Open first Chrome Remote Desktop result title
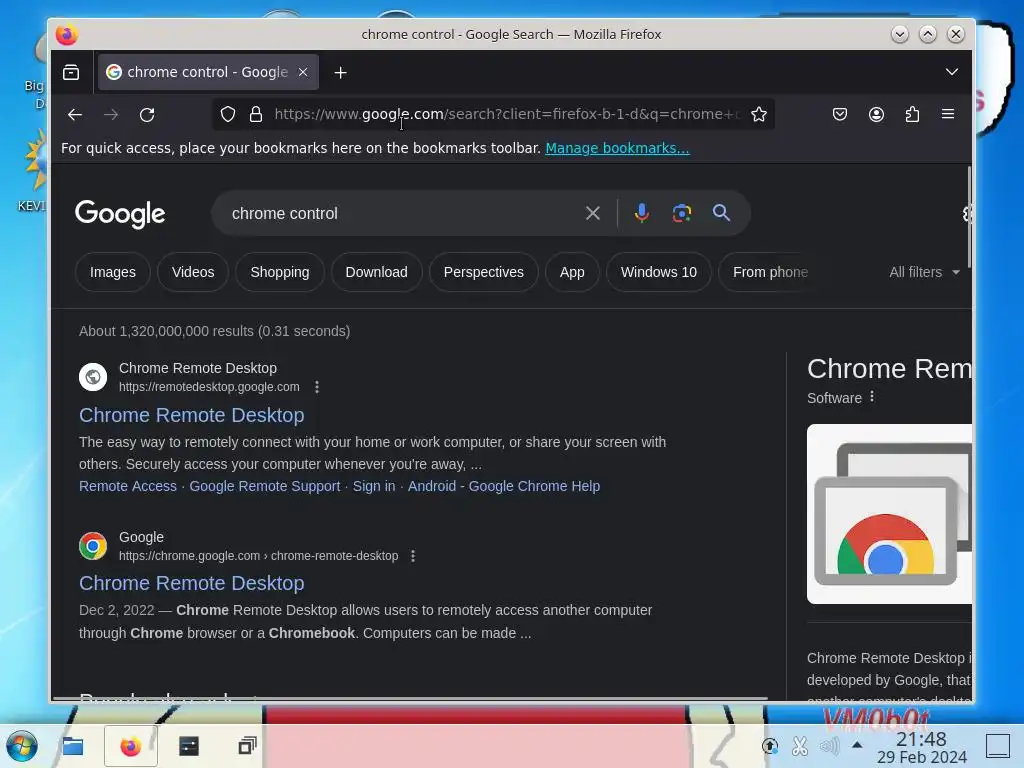 191,415
